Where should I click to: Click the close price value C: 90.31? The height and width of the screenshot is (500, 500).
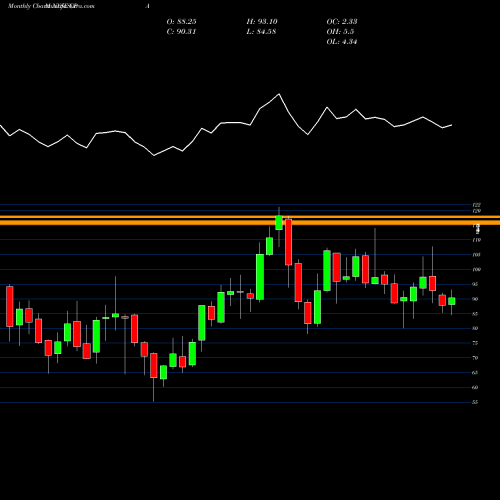(181, 32)
